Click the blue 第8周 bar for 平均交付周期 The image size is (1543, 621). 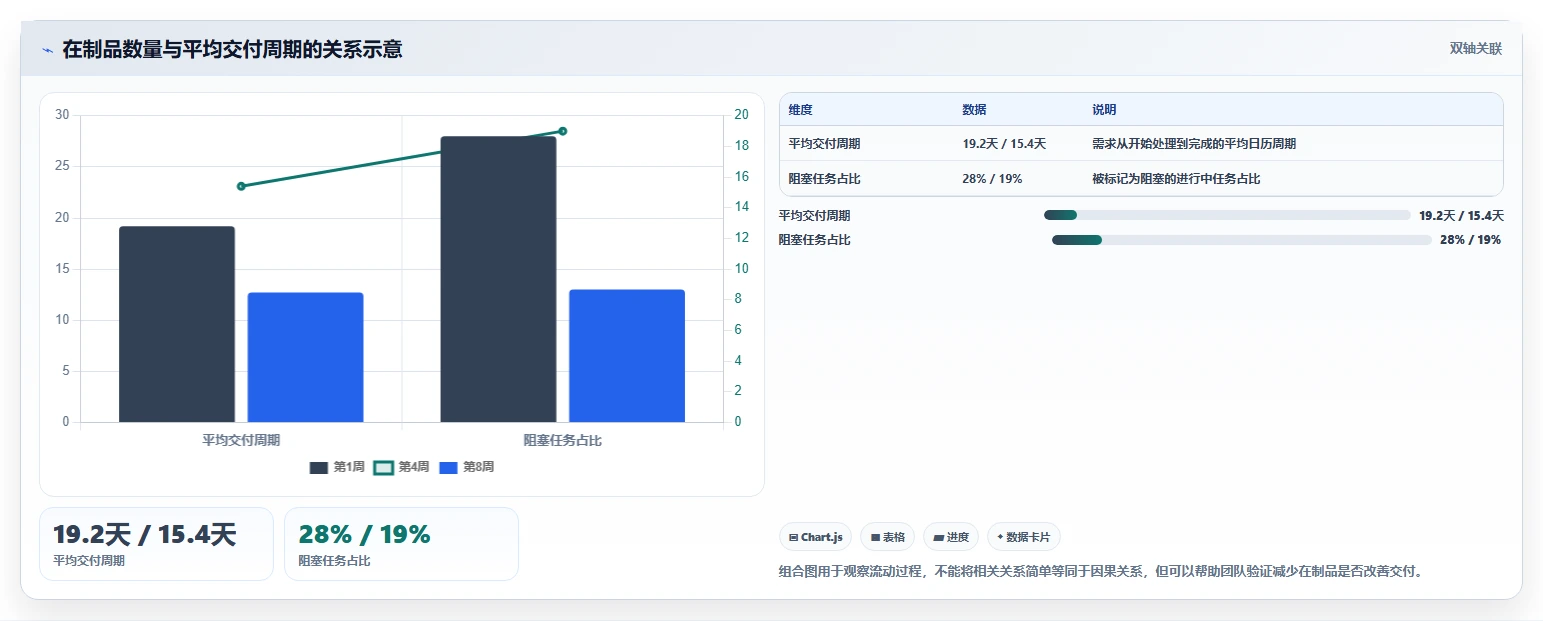tap(305, 357)
